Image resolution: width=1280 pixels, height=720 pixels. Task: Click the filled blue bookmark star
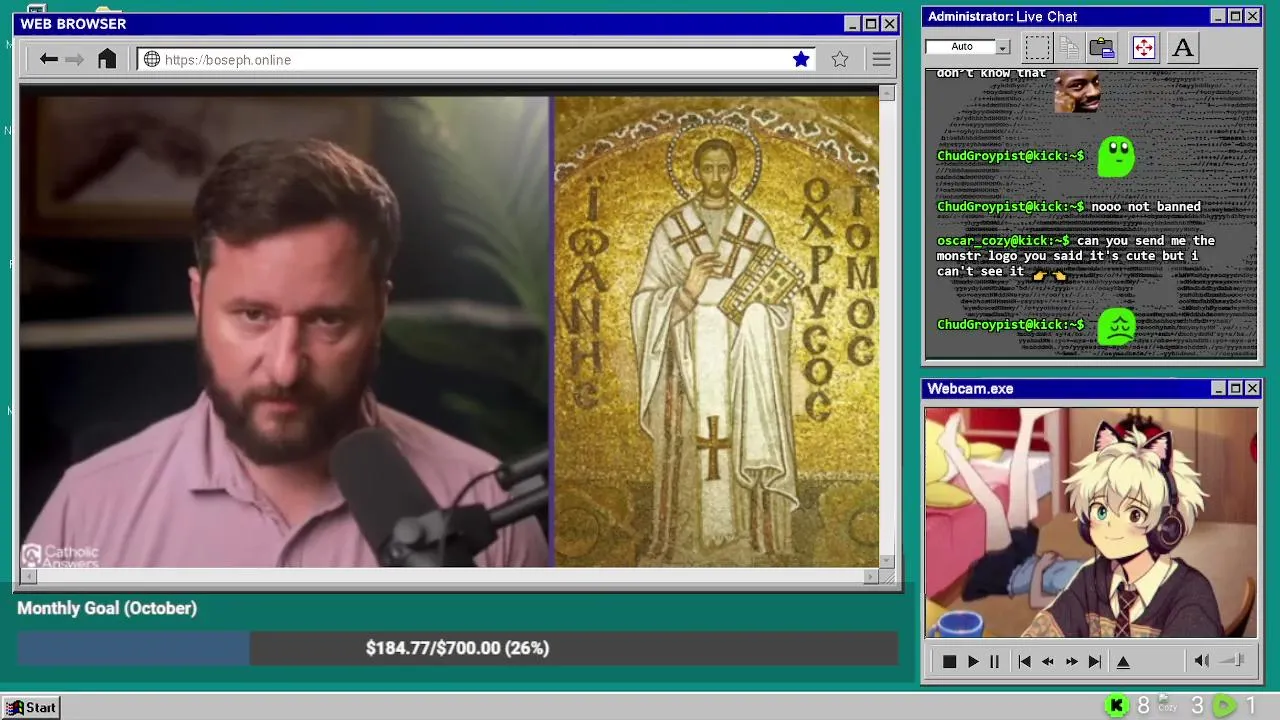tap(801, 60)
